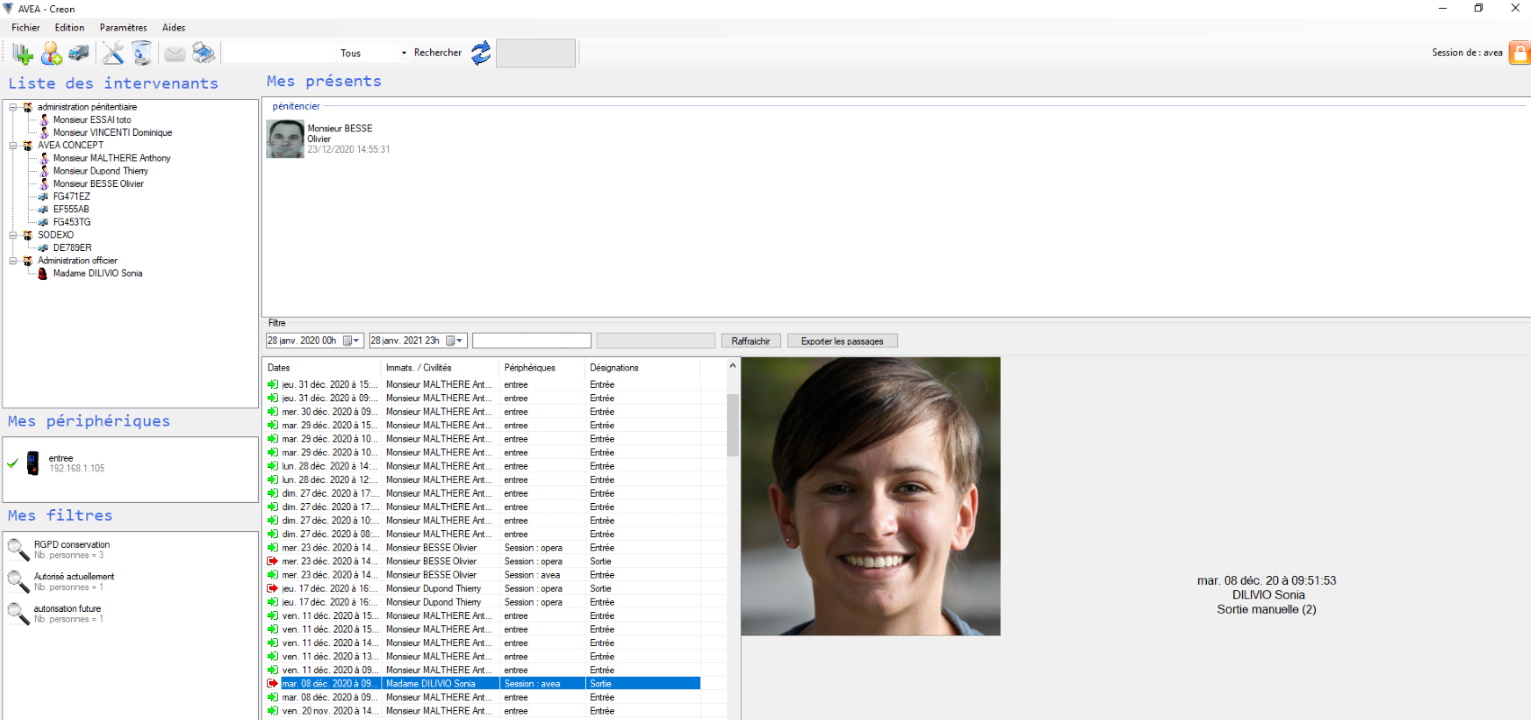This screenshot has width=1531, height=720.
Task: Click red exit arrow on 23 déc. BESSE Sortie row
Action: point(273,562)
